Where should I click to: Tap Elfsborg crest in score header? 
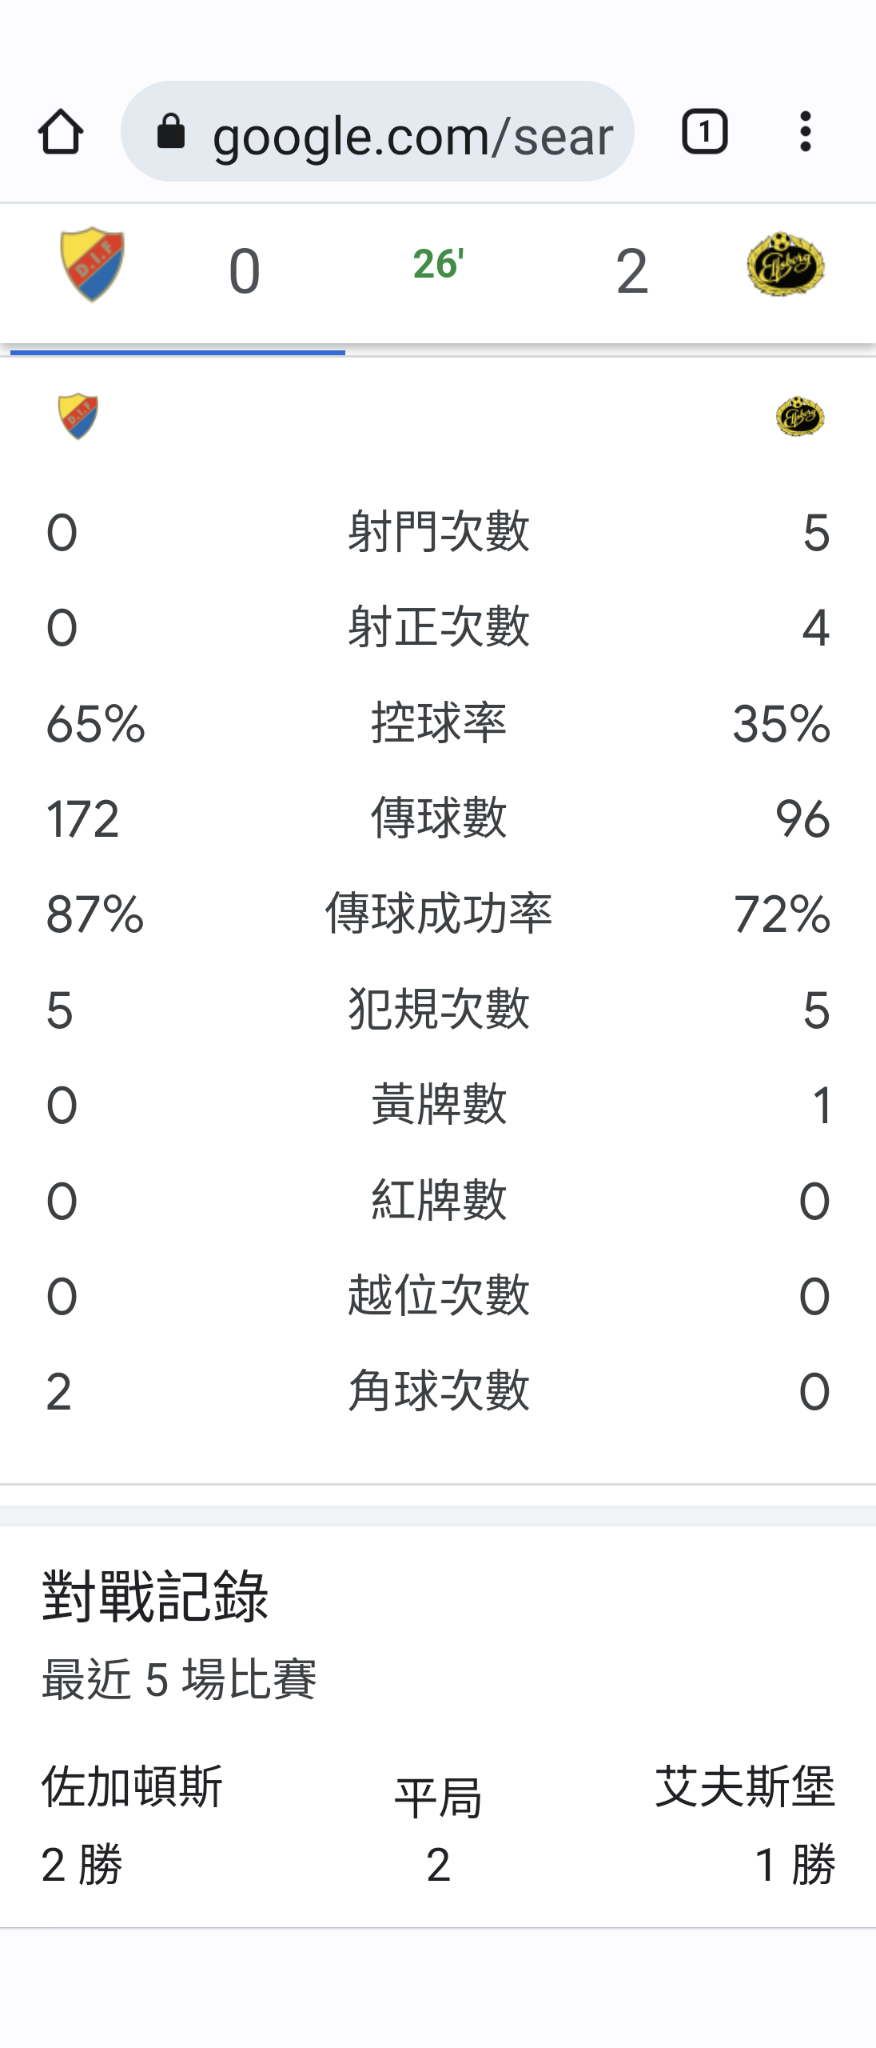tap(785, 265)
